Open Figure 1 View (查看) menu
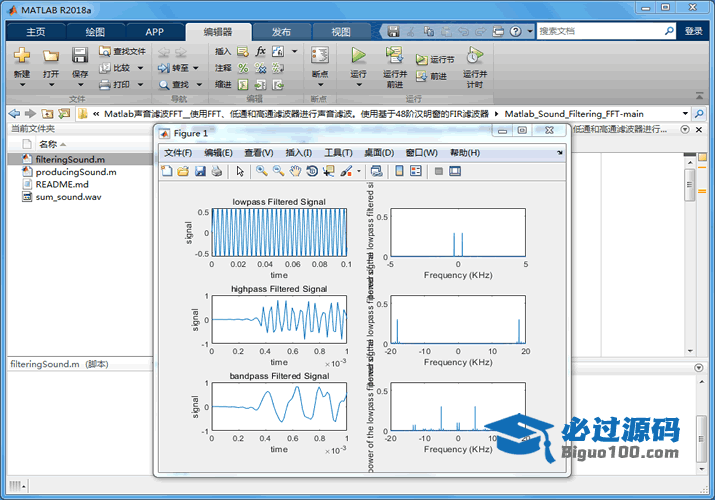 pyautogui.click(x=259, y=153)
